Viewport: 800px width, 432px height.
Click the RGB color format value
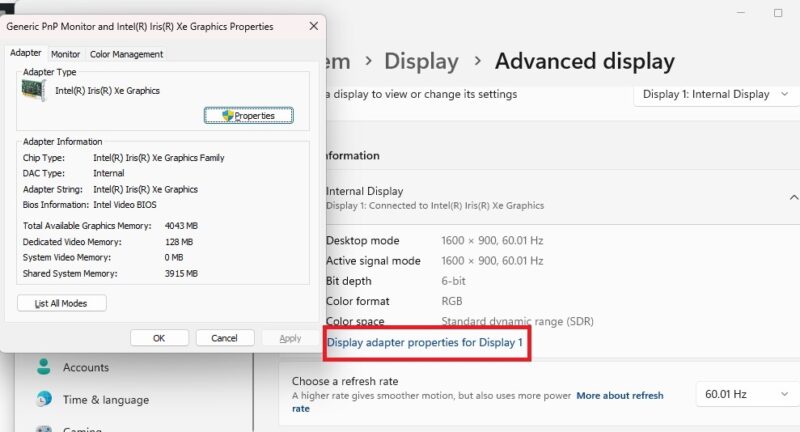click(452, 301)
